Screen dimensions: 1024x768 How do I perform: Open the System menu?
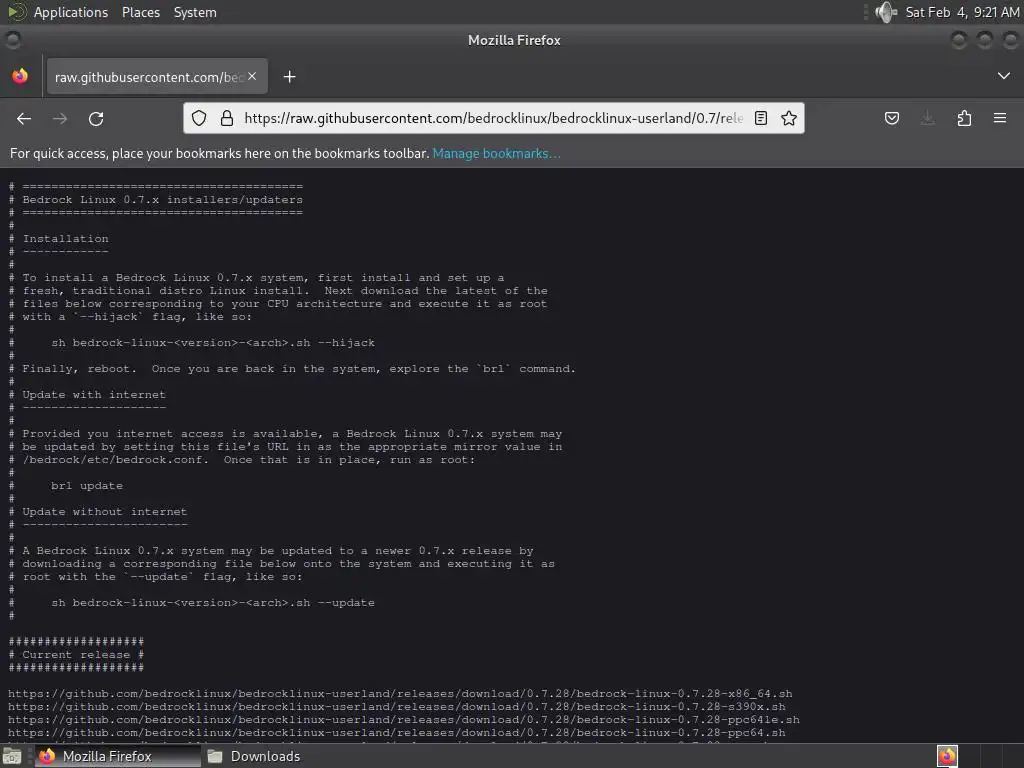tap(195, 12)
